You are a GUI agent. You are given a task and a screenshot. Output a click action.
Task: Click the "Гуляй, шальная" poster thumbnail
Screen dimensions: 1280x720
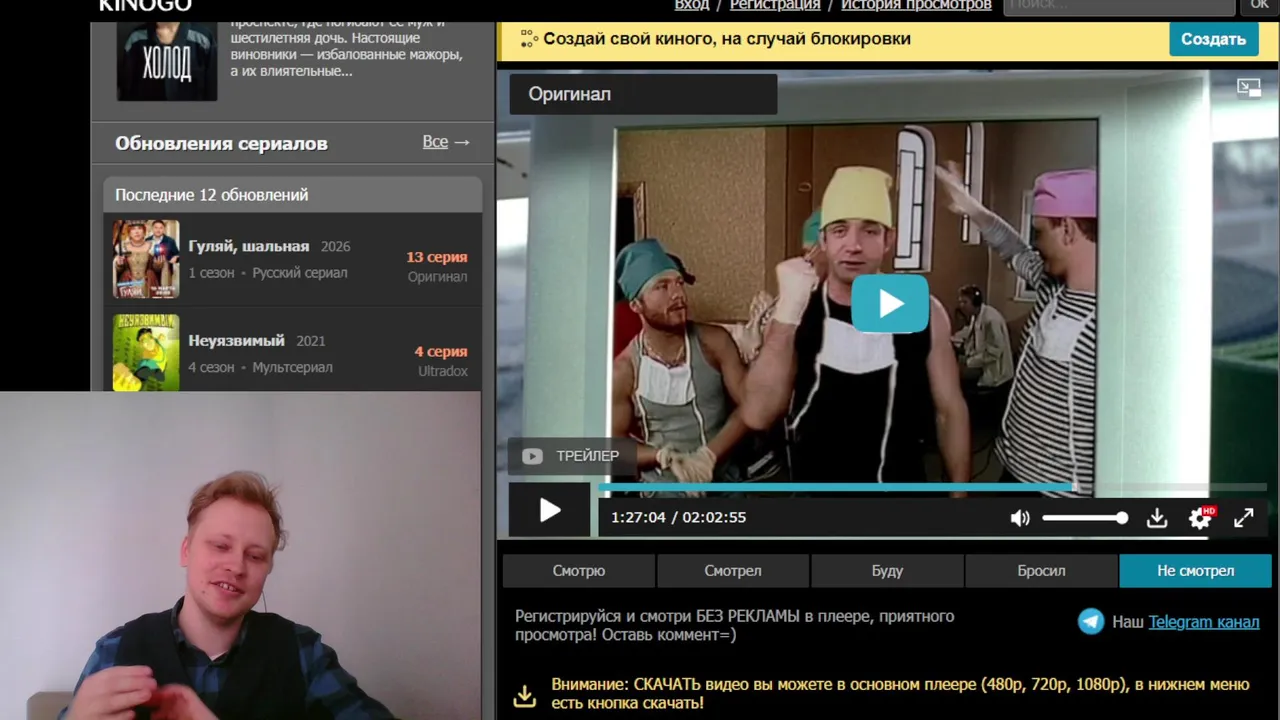[146, 259]
